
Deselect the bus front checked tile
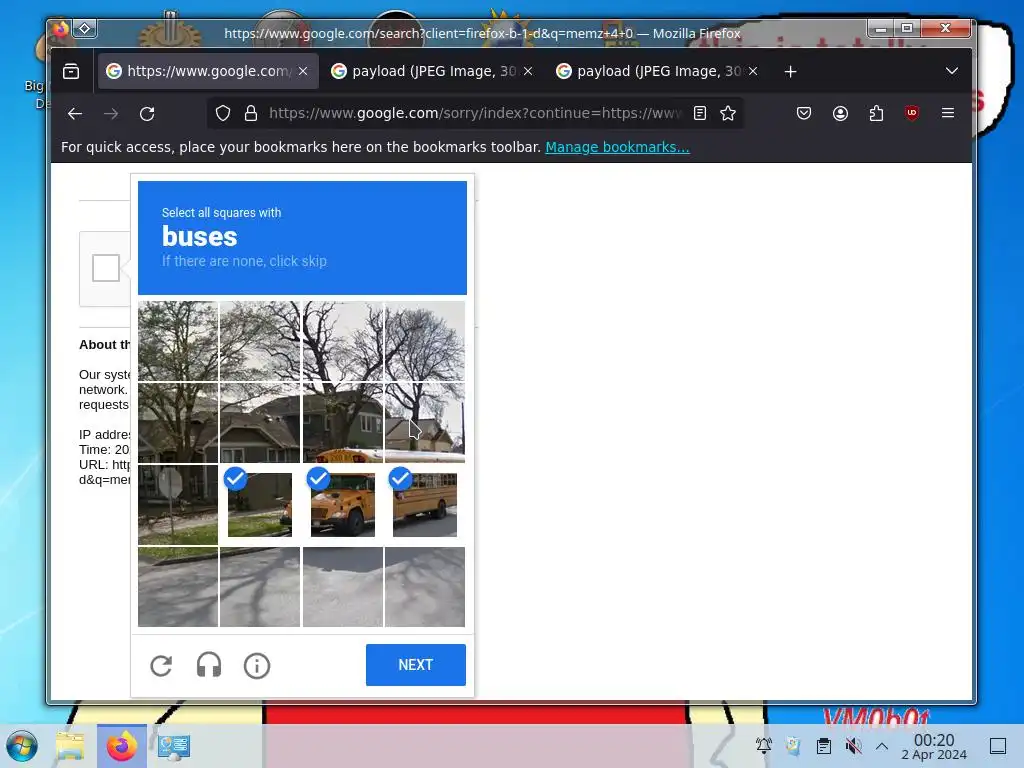(343, 505)
